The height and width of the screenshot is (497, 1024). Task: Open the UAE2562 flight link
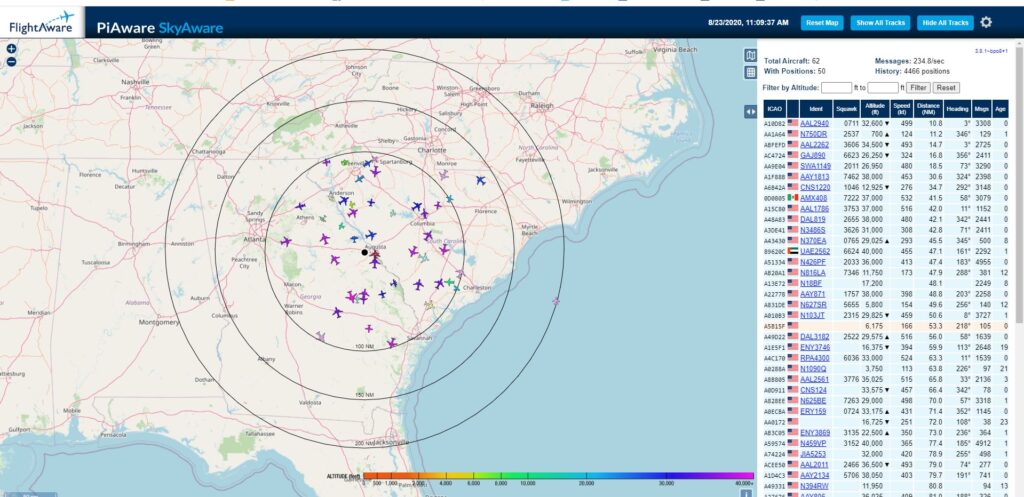[814, 253]
